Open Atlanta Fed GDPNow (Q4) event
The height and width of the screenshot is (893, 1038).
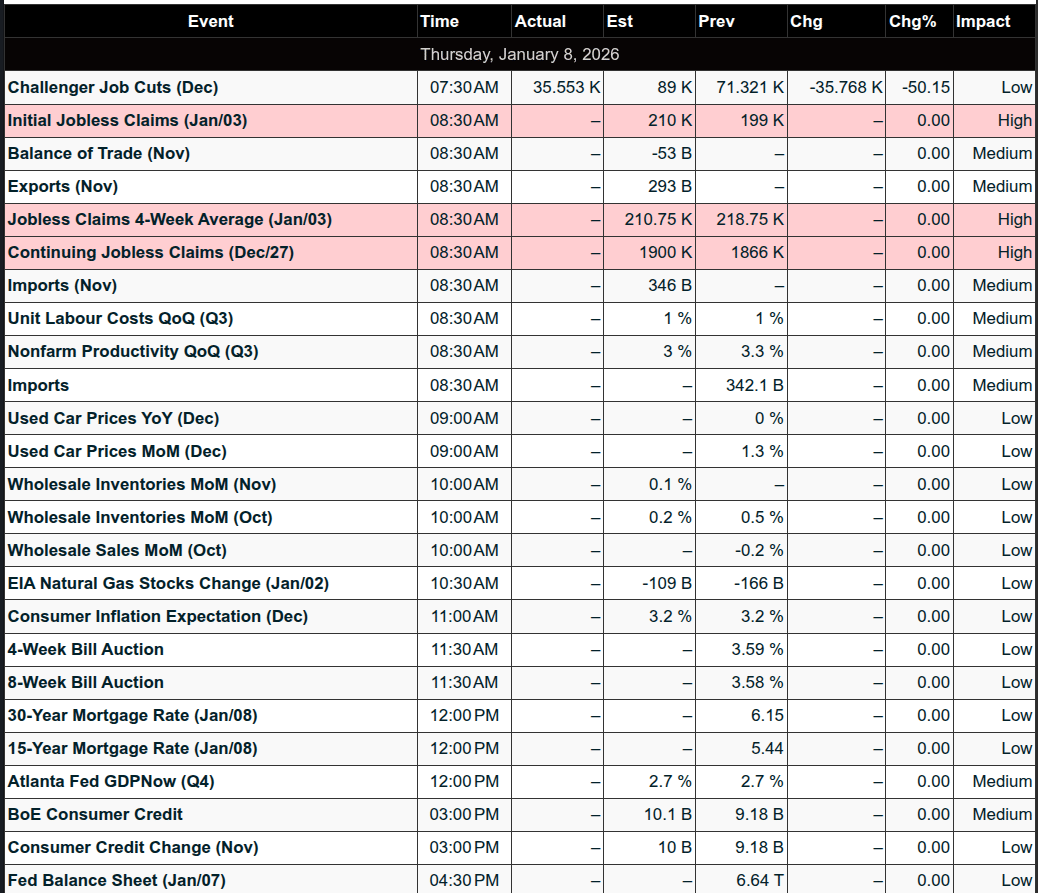tap(111, 781)
